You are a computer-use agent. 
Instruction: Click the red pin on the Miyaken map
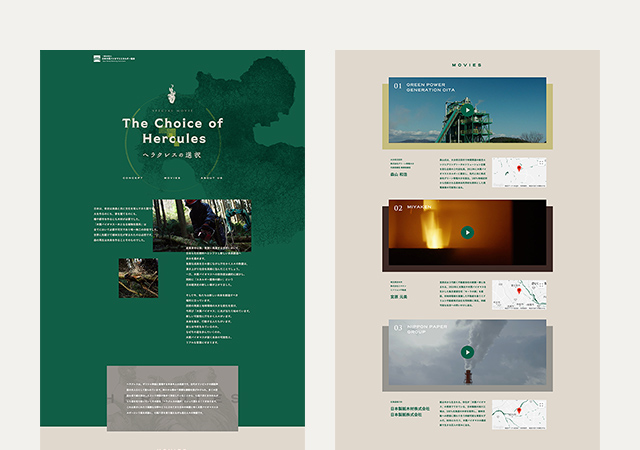519,291
